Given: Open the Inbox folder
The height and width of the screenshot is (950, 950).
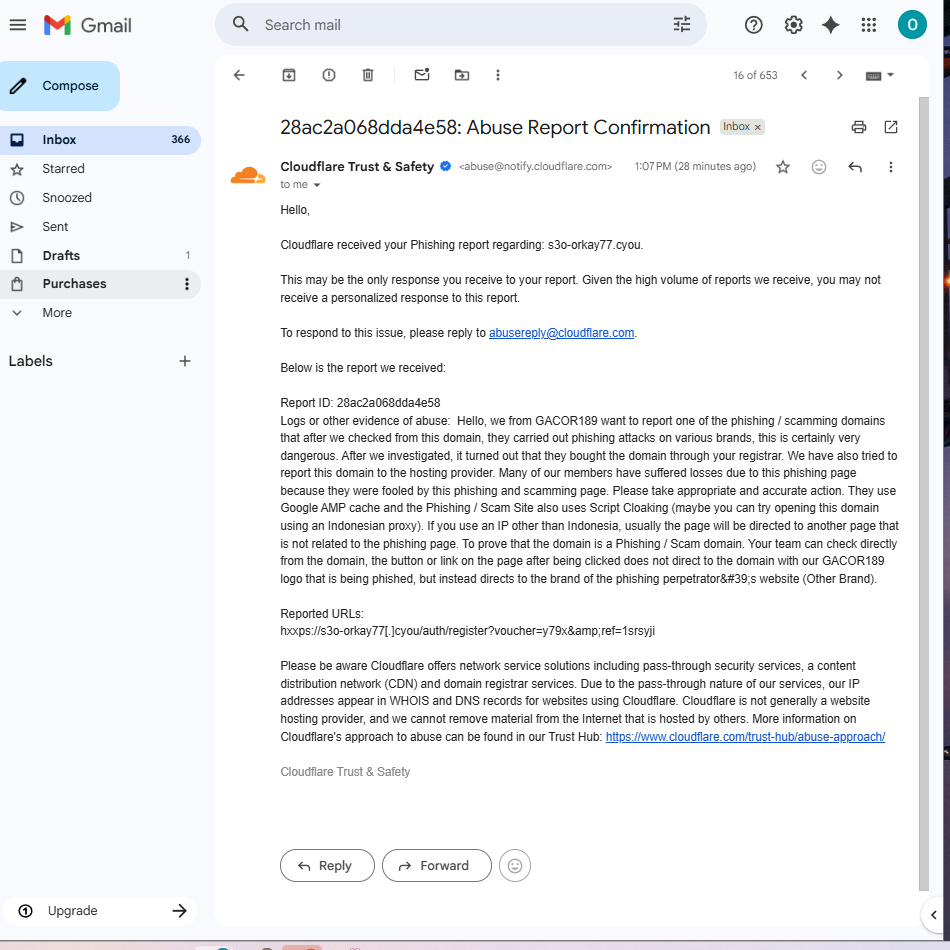Looking at the screenshot, I should (100, 140).
